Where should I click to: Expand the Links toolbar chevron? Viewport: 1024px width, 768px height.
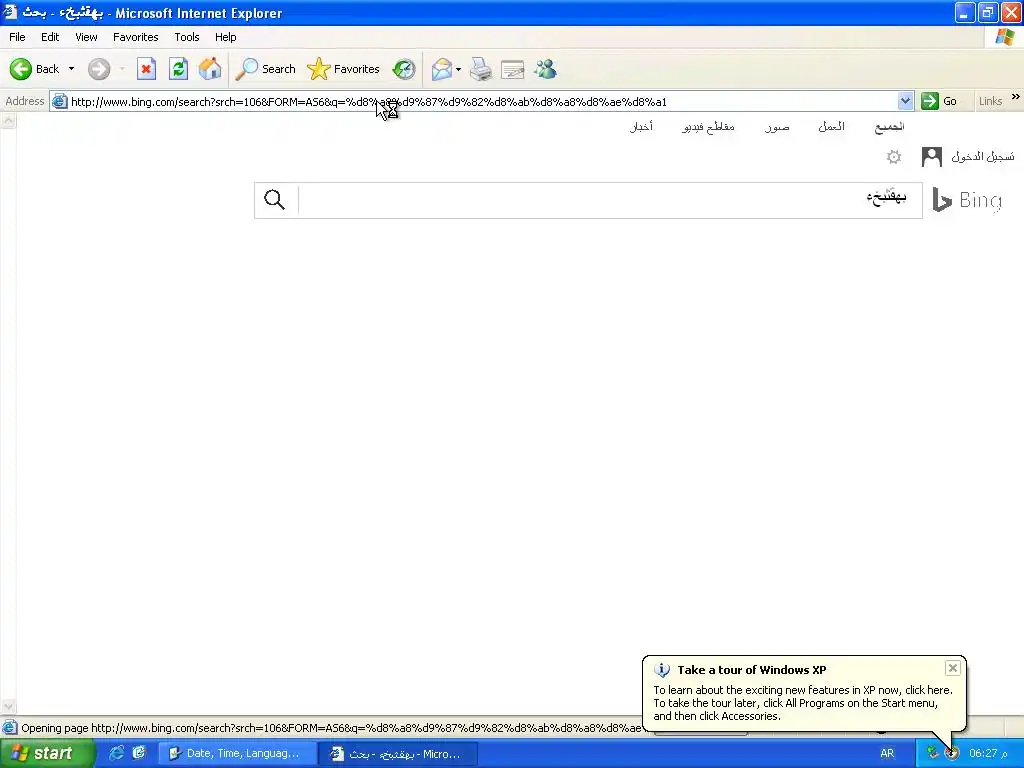click(x=1016, y=97)
